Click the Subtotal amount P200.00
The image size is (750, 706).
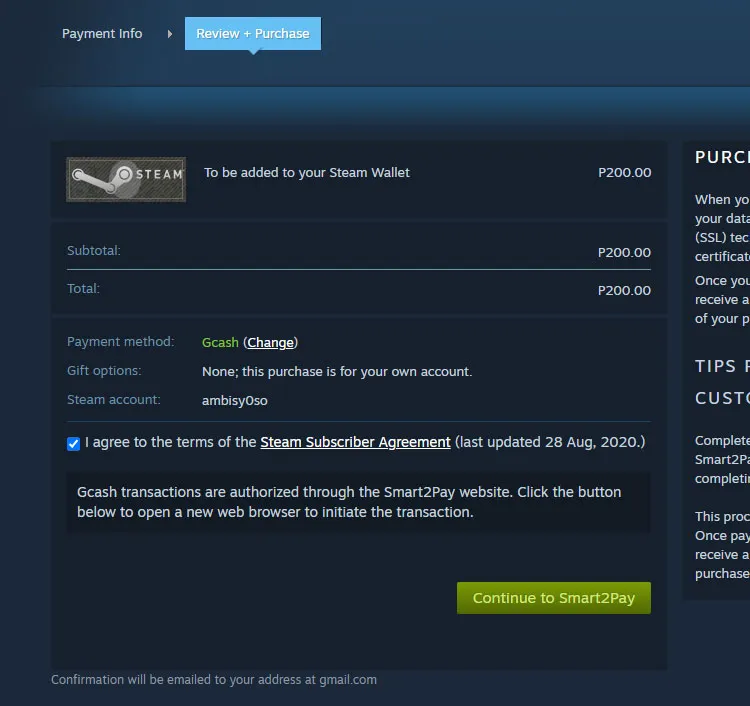click(x=624, y=252)
